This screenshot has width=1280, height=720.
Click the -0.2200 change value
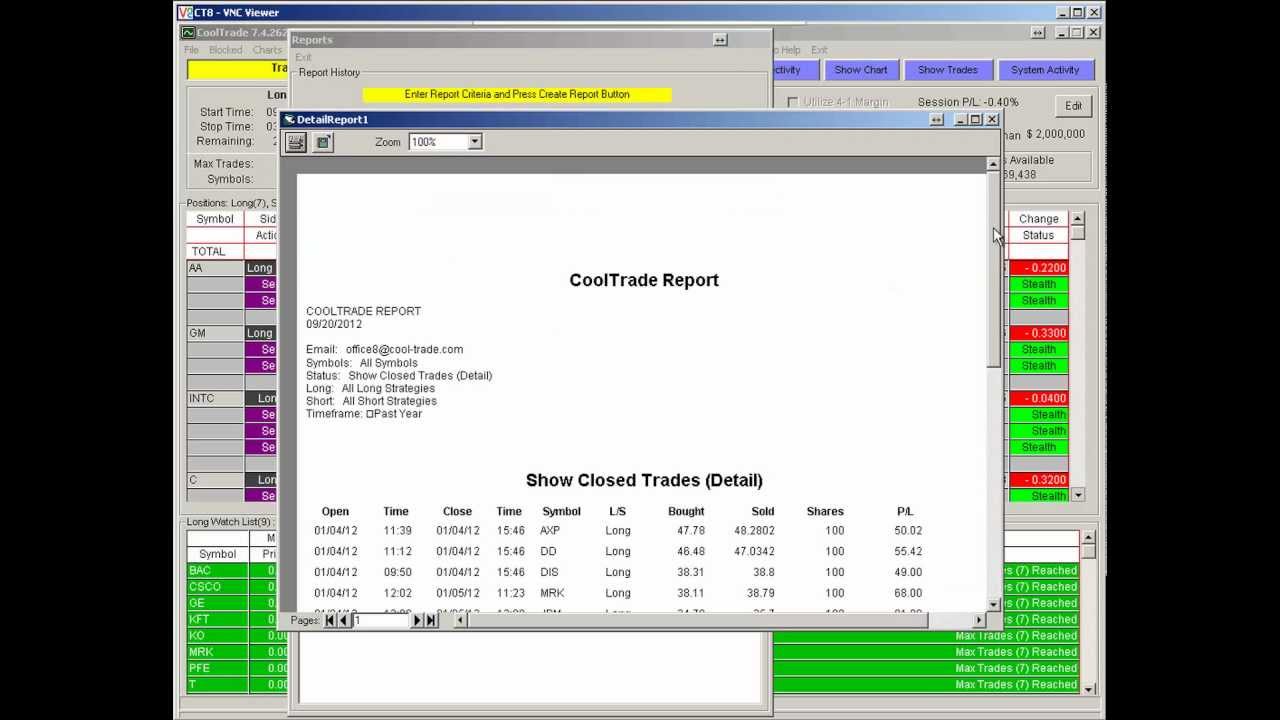[1038, 268]
